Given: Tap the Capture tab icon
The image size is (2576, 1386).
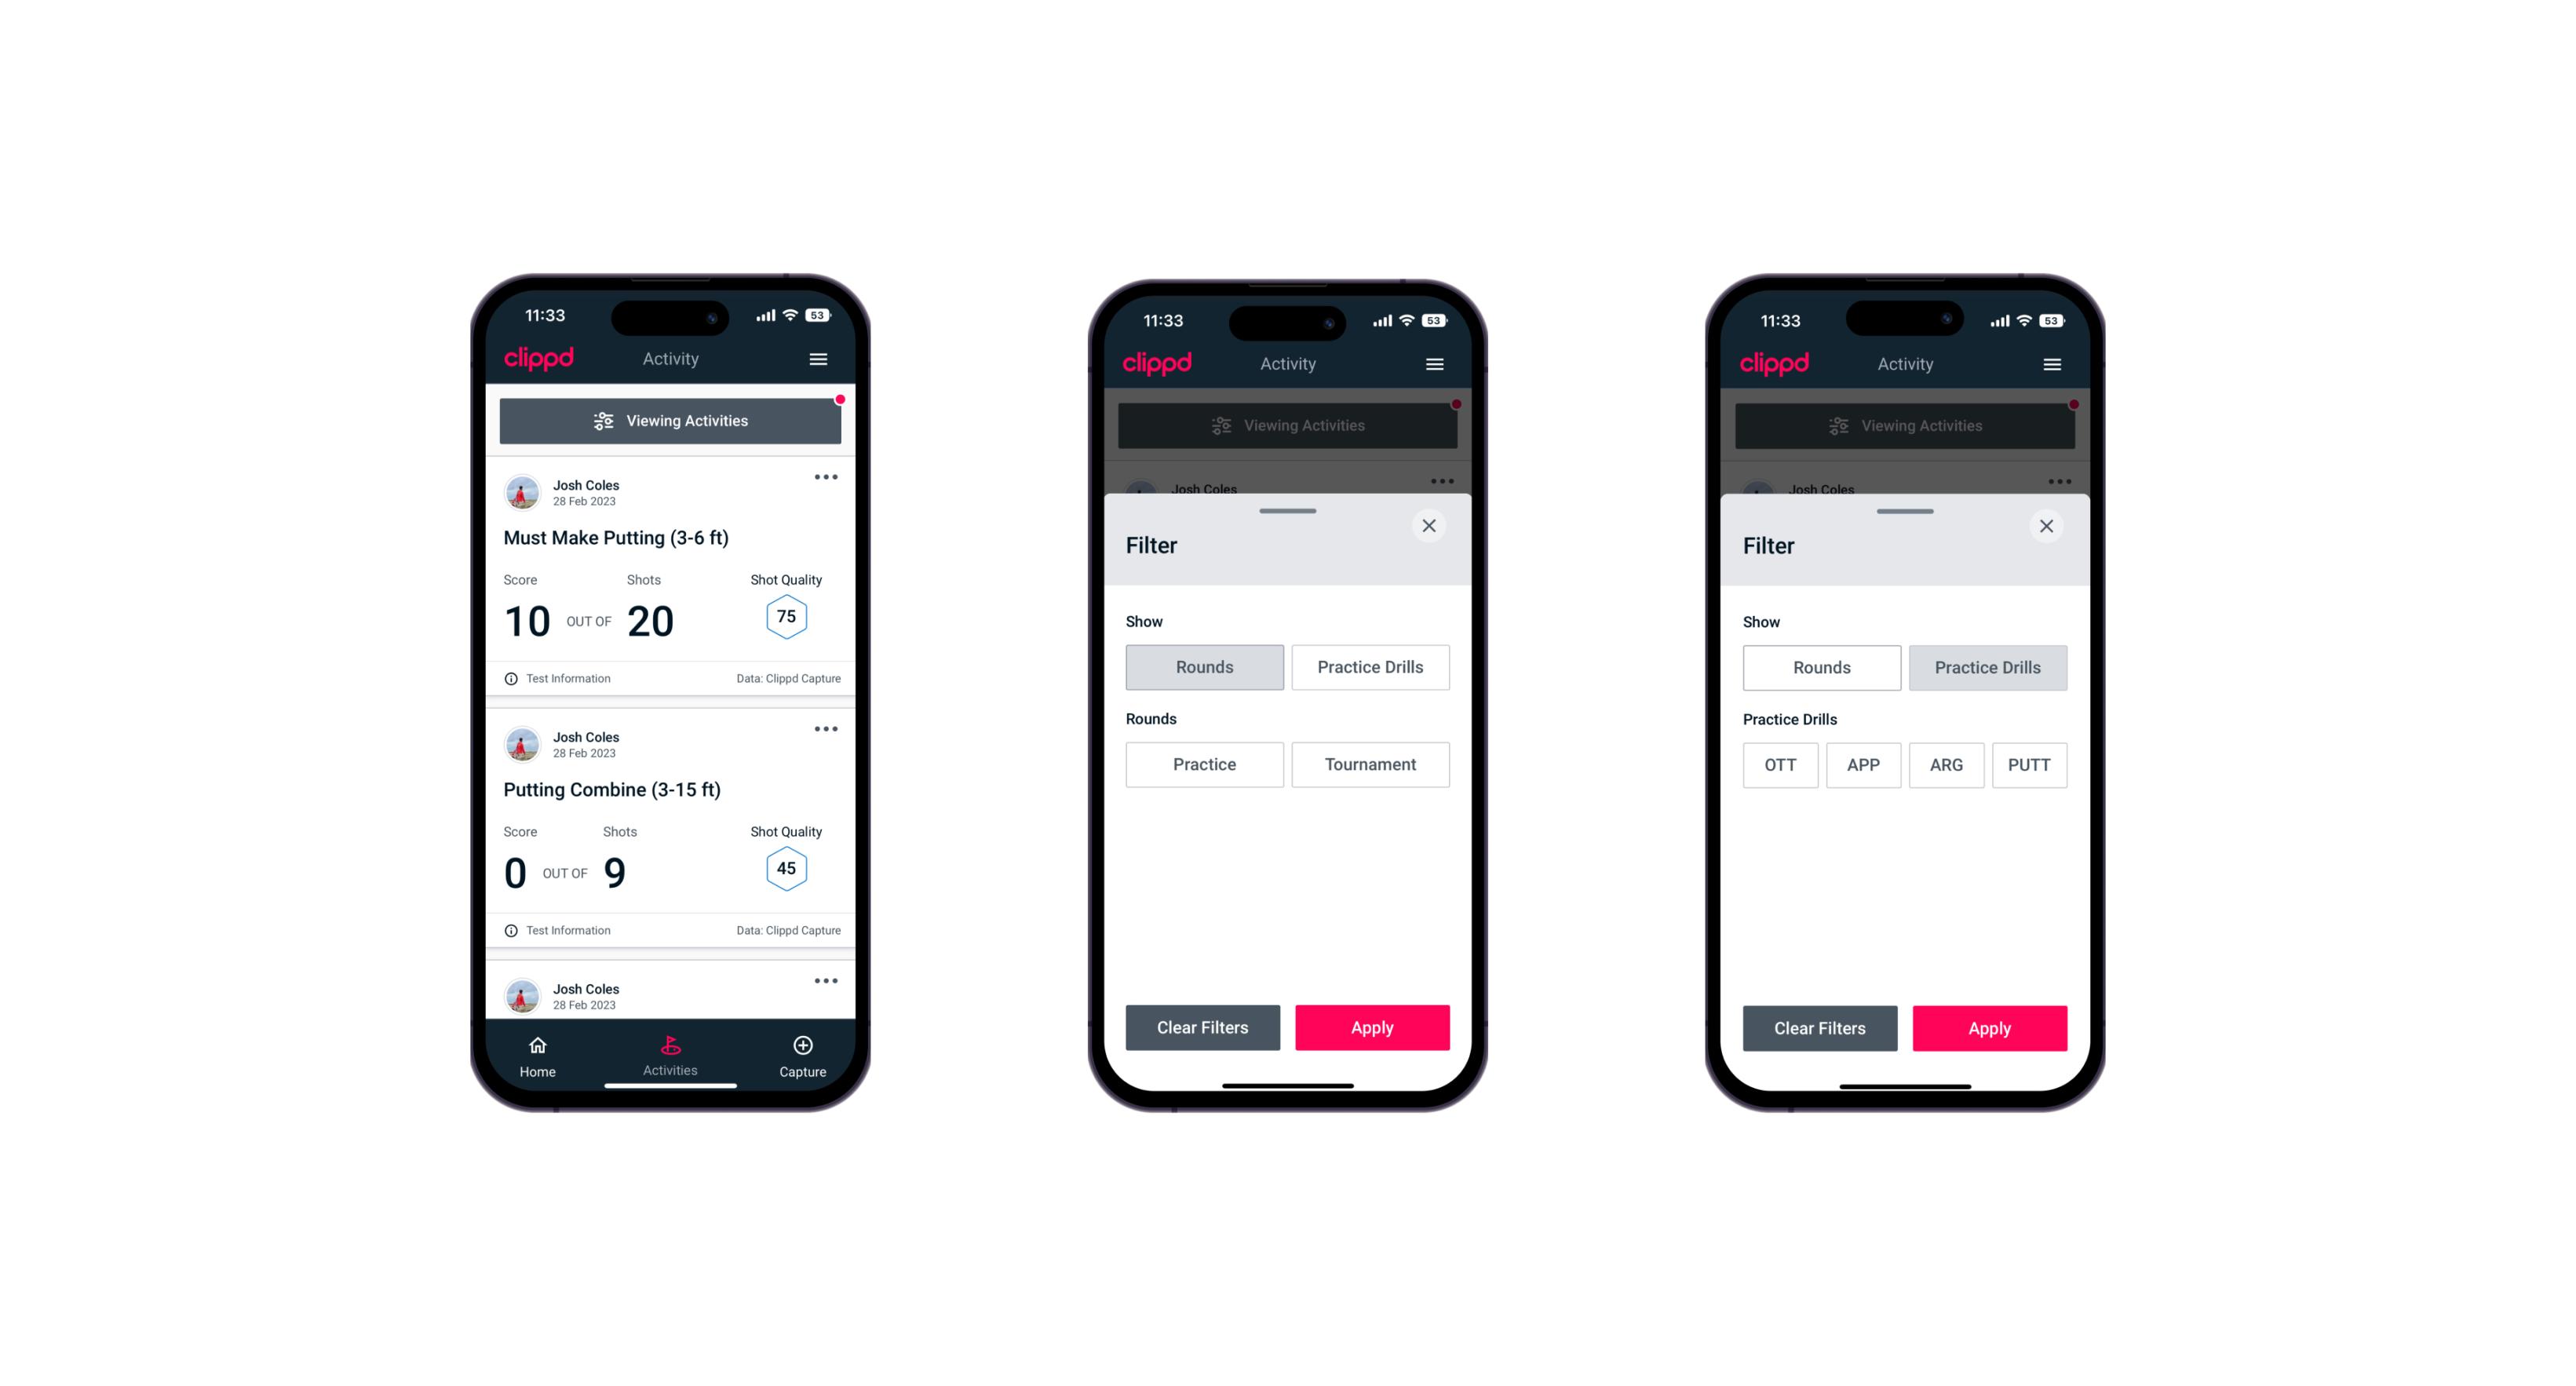Looking at the screenshot, I should tap(802, 1046).
